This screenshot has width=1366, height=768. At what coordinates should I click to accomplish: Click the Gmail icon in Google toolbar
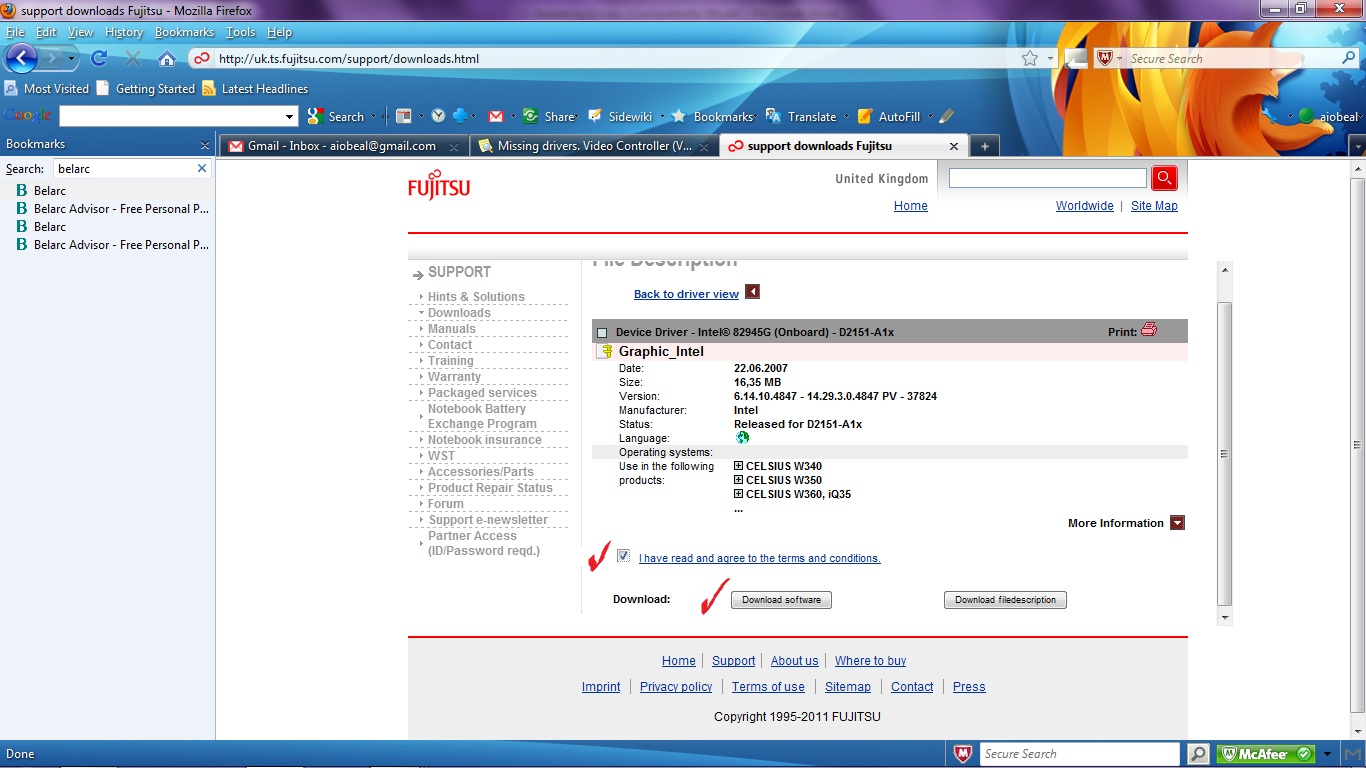(495, 116)
